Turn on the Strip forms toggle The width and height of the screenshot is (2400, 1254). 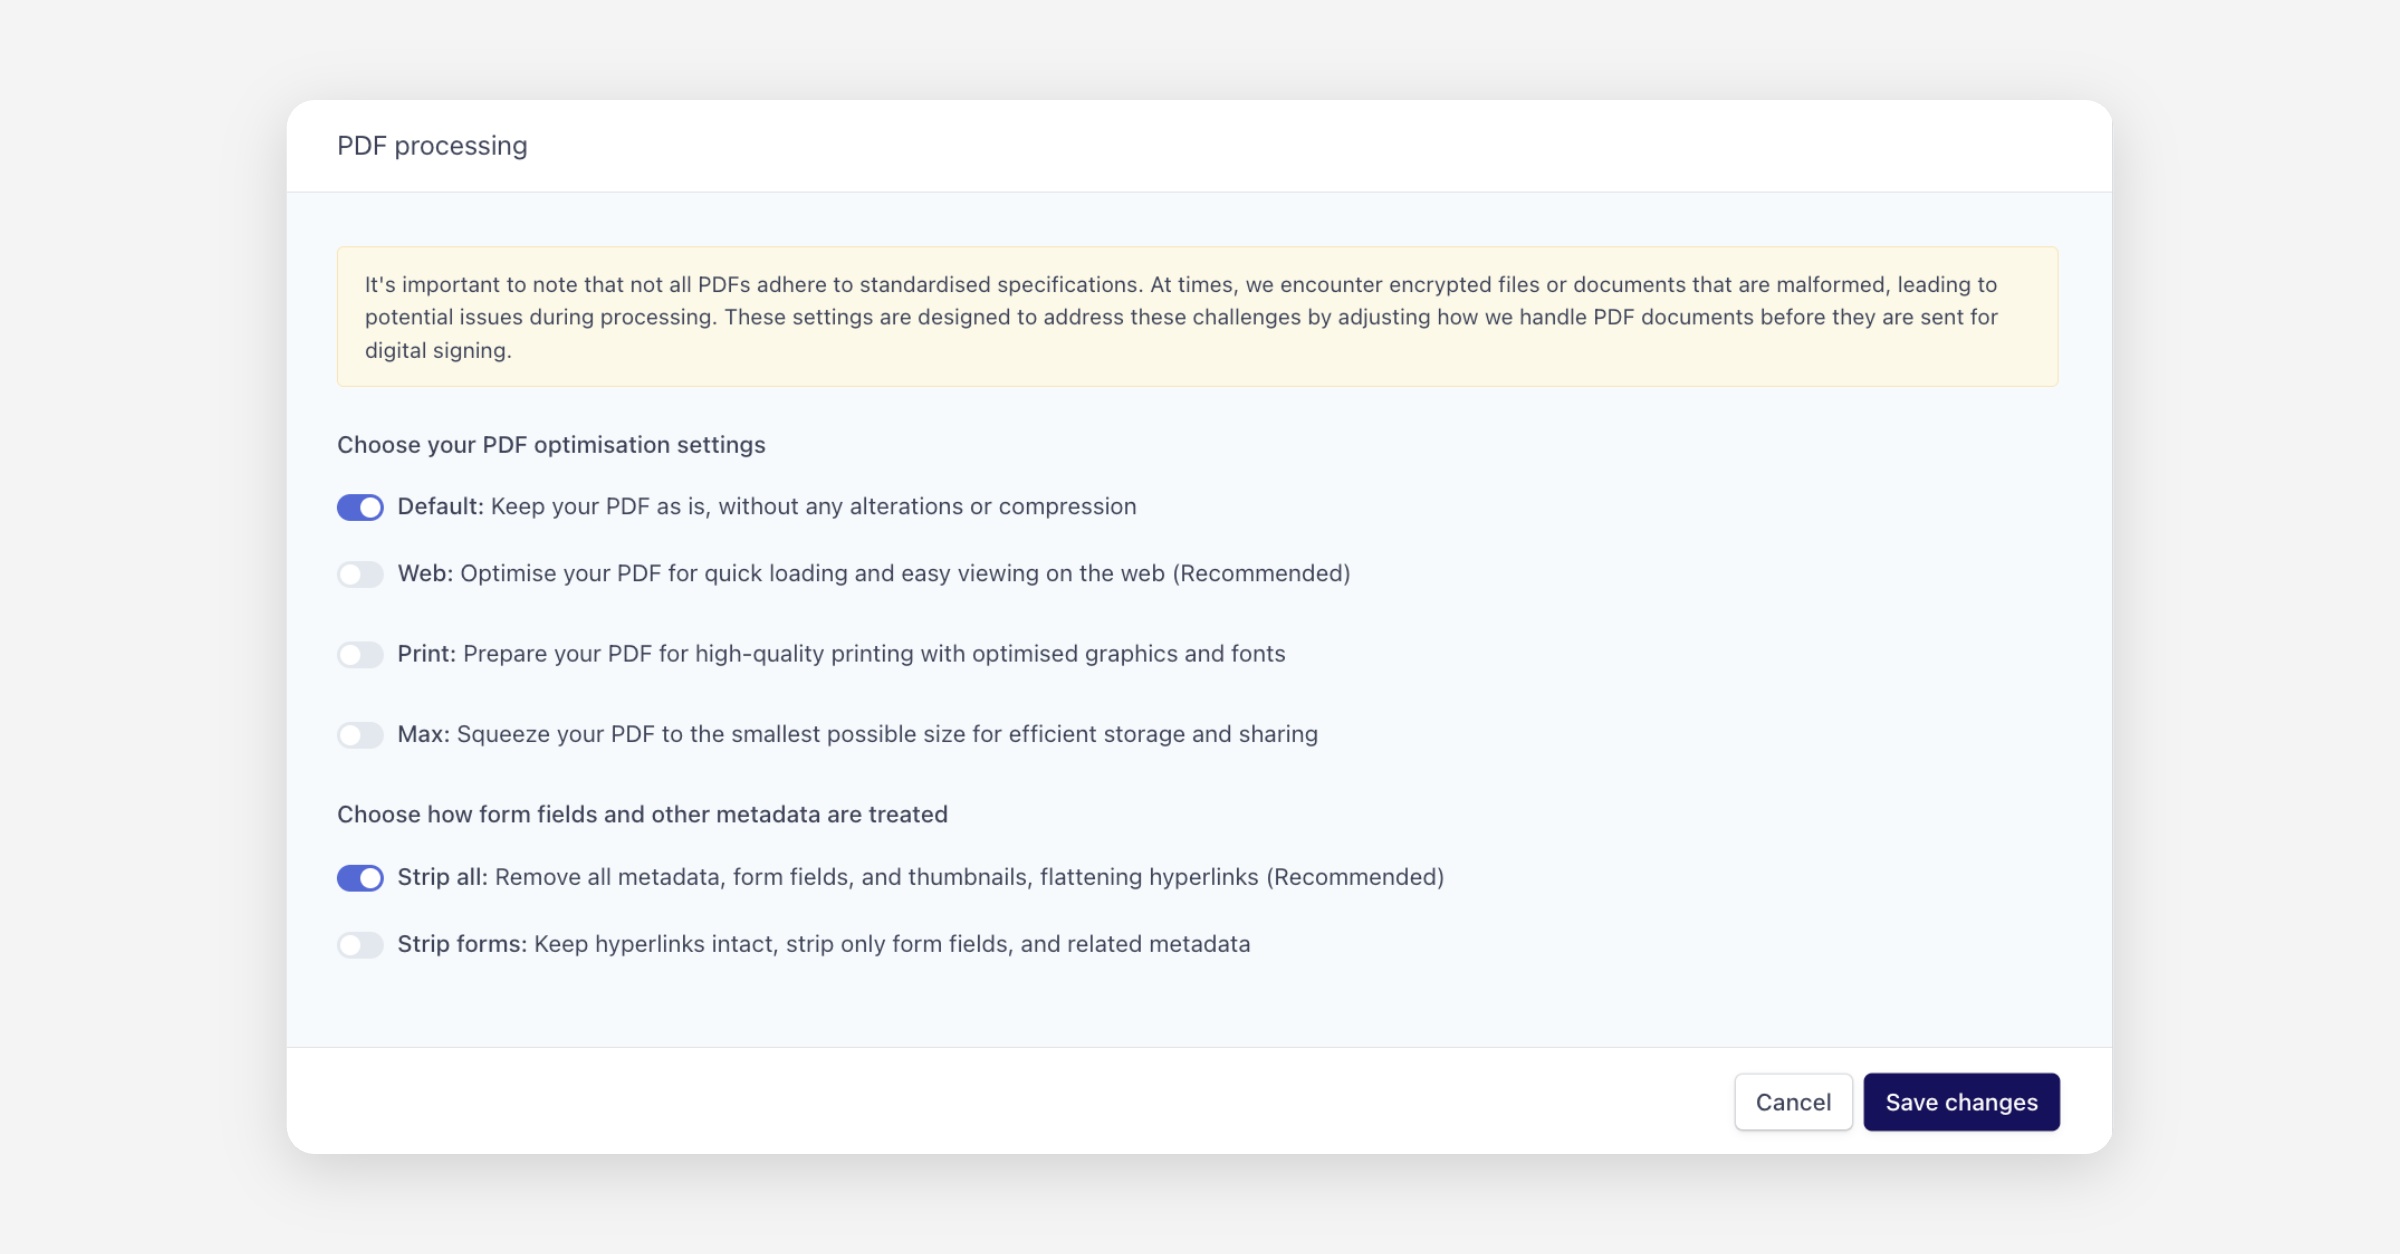[x=360, y=944]
